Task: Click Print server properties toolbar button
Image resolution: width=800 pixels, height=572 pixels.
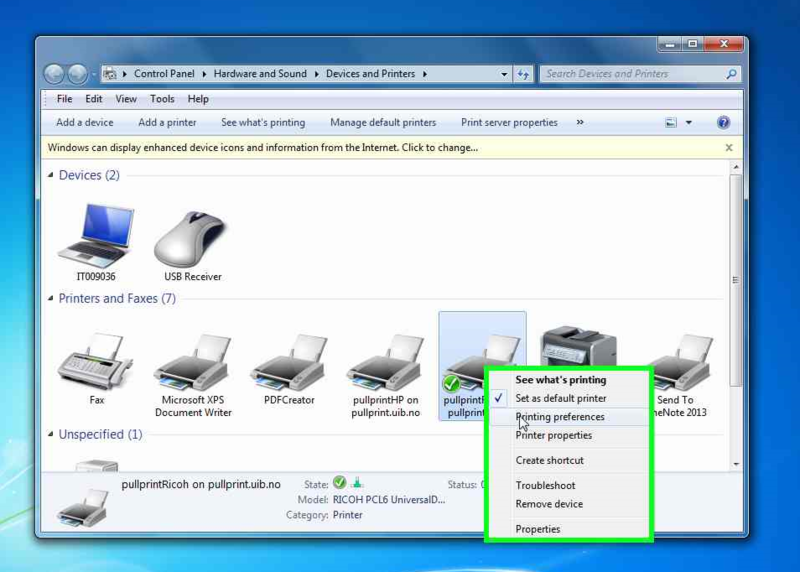Action: (x=509, y=122)
